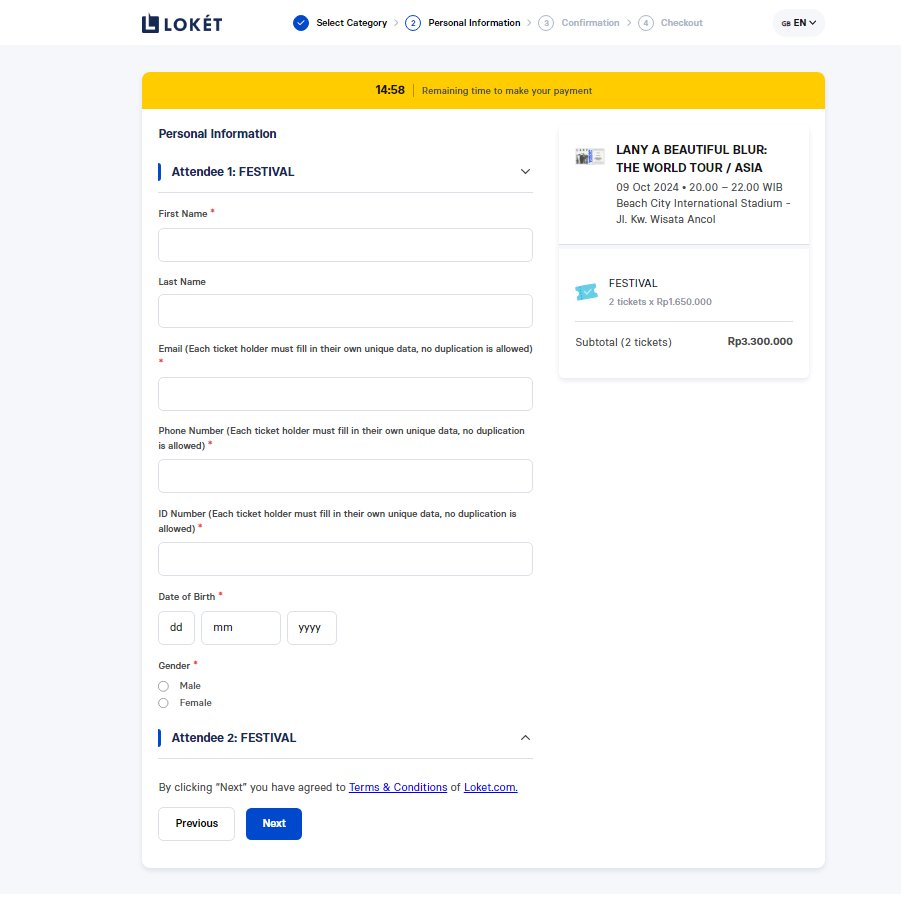Focus the ID Number input field
The width and height of the screenshot is (901, 899).
(345, 559)
